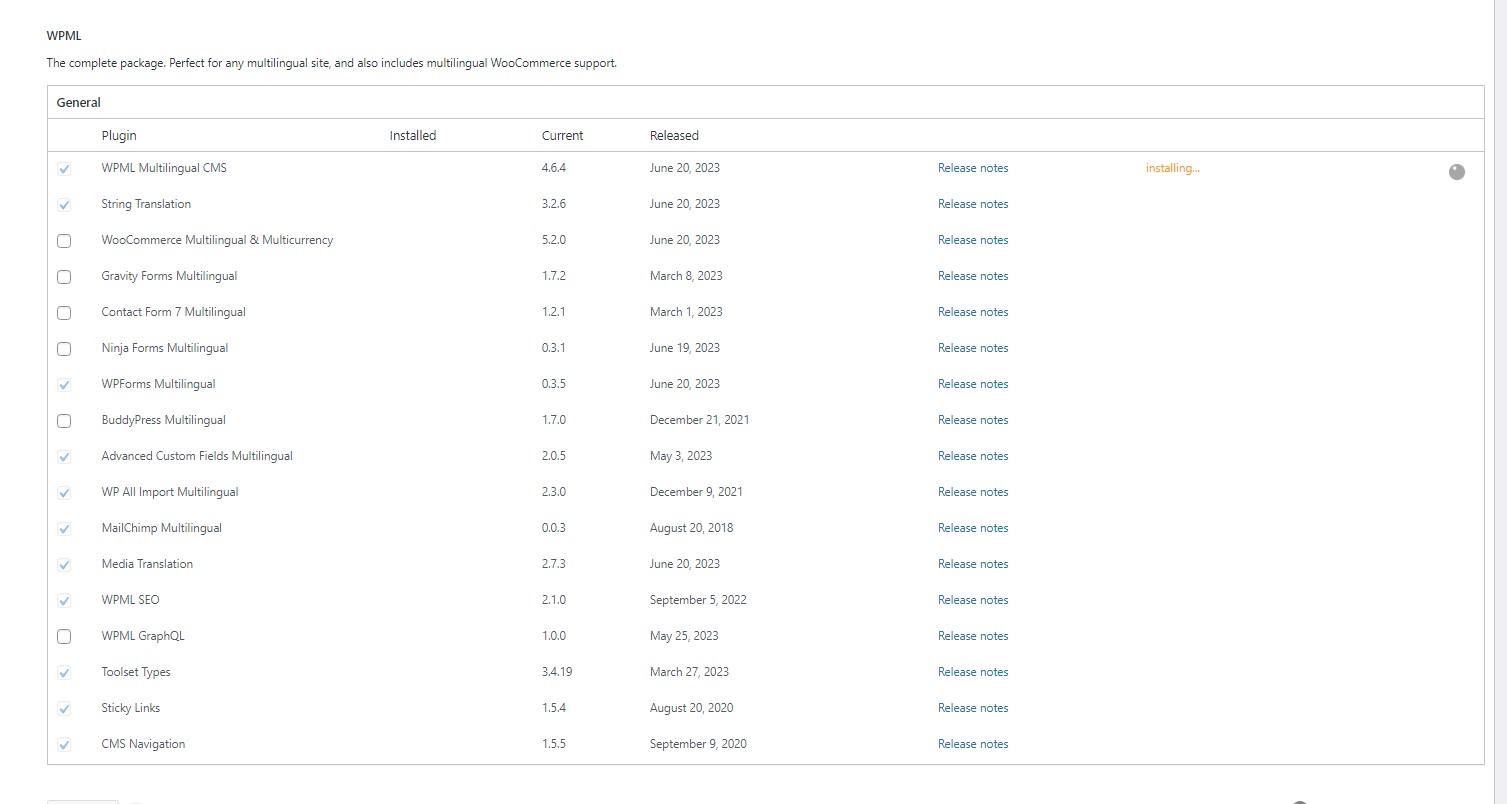The image size is (1507, 804).
Task: Open Release notes for Sticky Links
Action: [973, 708]
